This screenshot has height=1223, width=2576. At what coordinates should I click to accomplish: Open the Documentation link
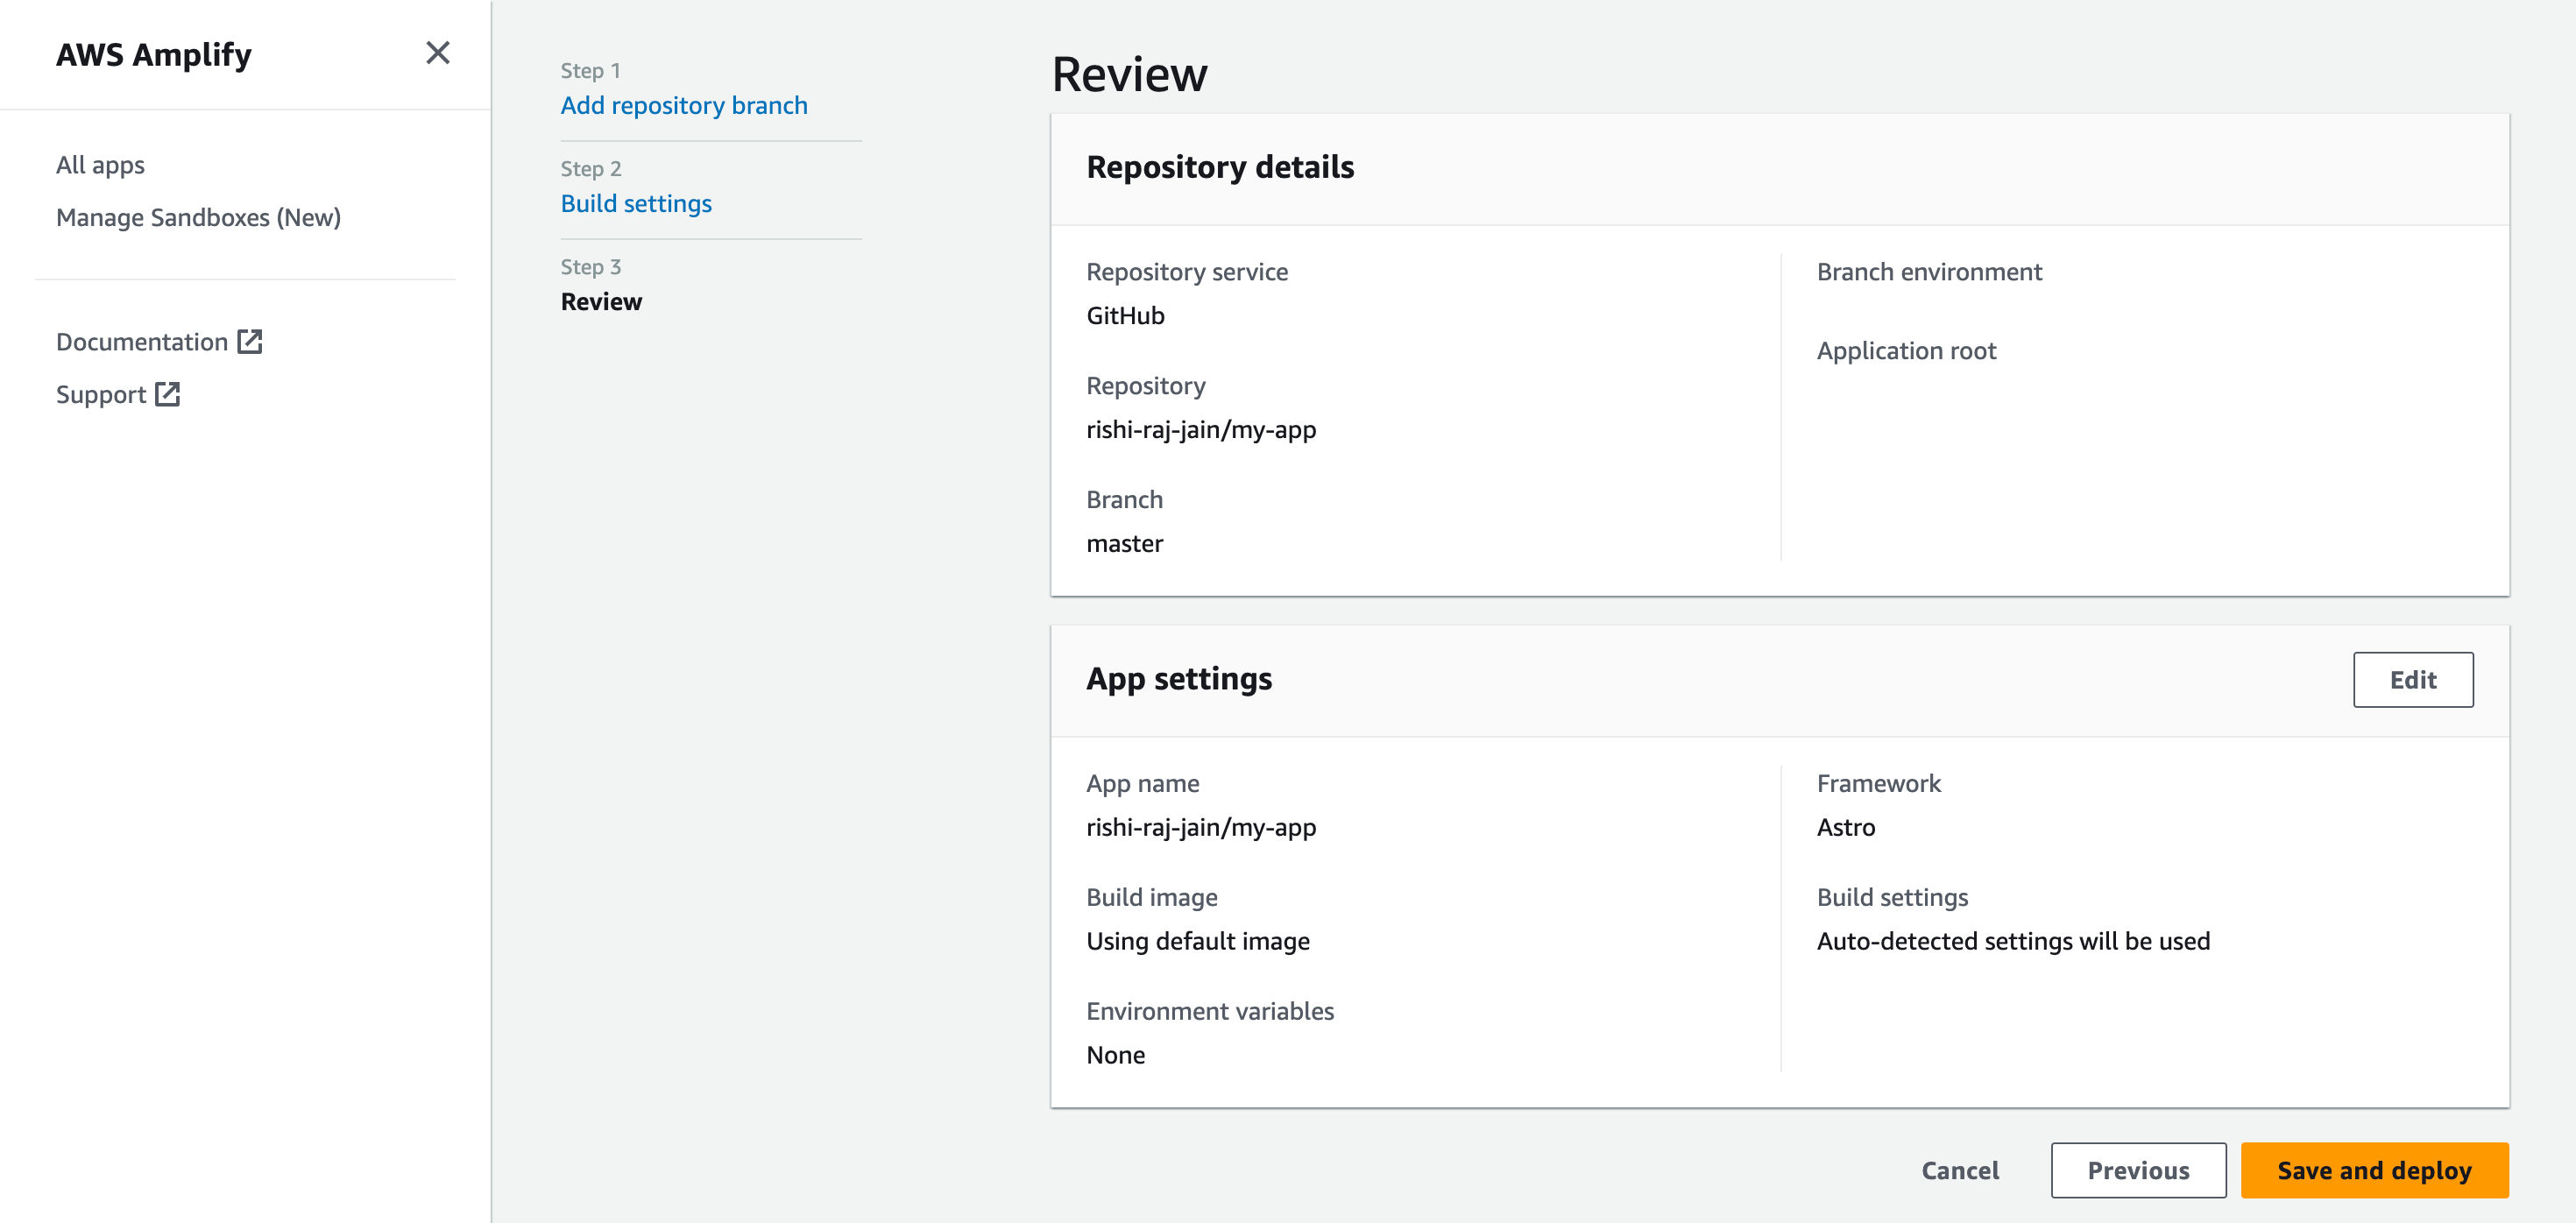coord(142,342)
